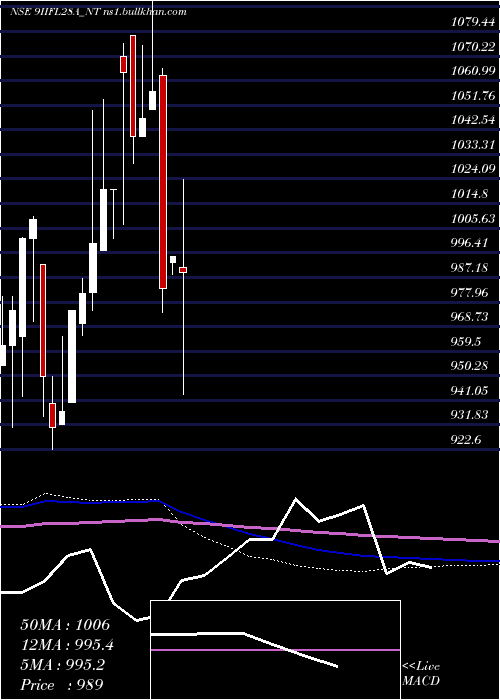Click price label 987.18
This screenshot has height=700, width=500.
[x=469, y=267]
